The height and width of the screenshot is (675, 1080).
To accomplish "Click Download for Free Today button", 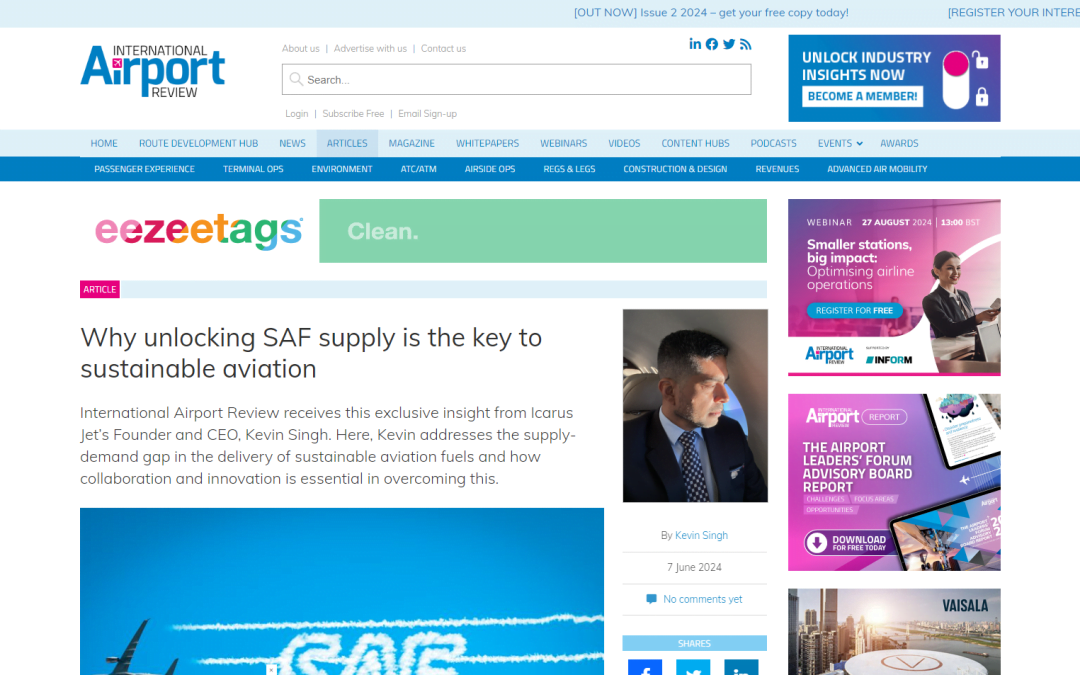I will point(848,543).
